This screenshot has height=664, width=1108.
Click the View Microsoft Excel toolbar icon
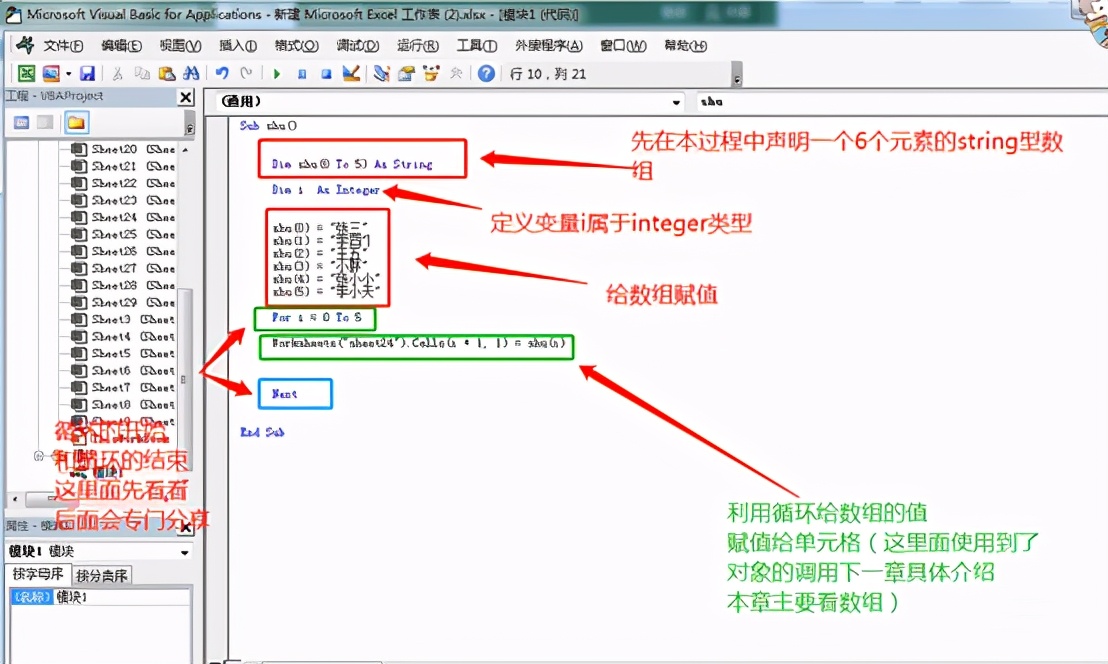coord(26,73)
